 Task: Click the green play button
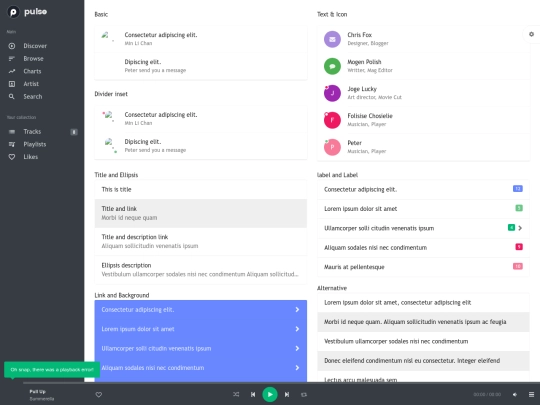click(270, 394)
